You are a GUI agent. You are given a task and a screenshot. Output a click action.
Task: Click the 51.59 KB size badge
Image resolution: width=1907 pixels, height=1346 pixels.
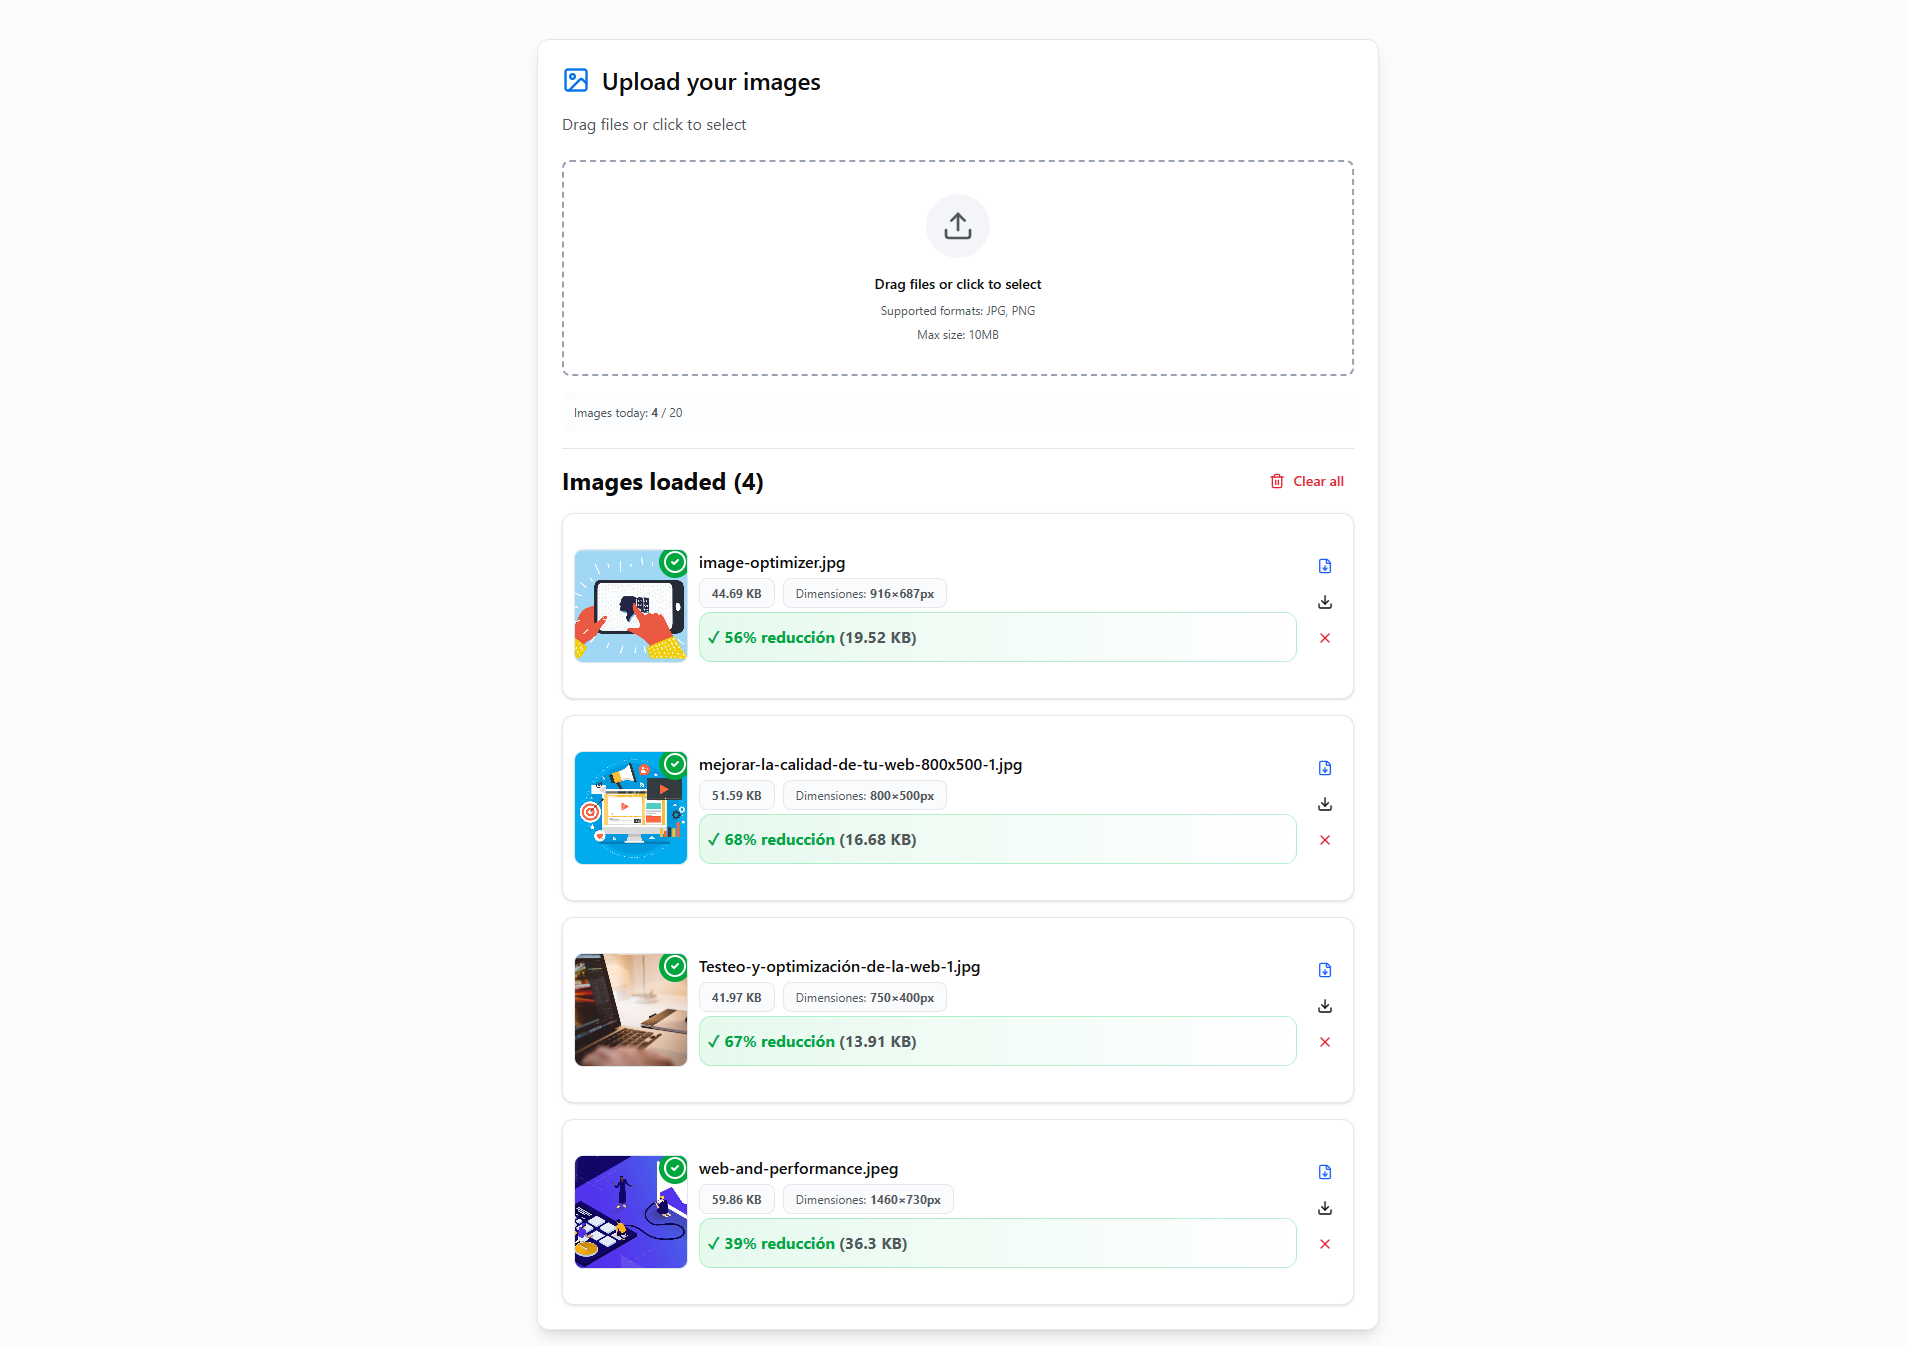pos(737,796)
